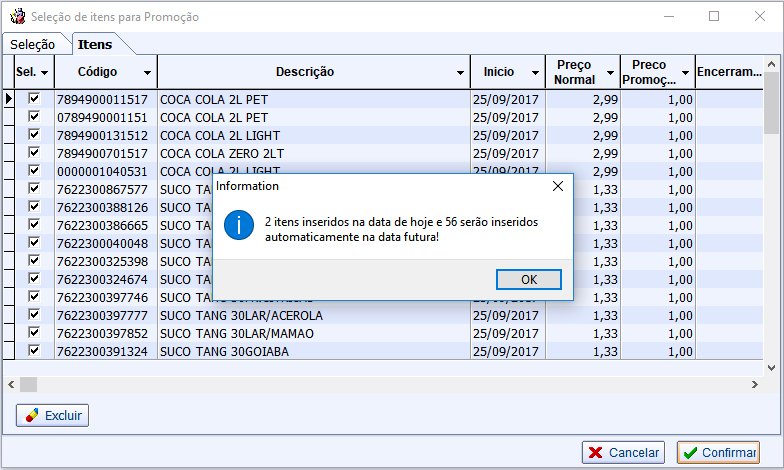Click the application icon in the title bar
This screenshot has width=784, height=470.
pos(16,16)
